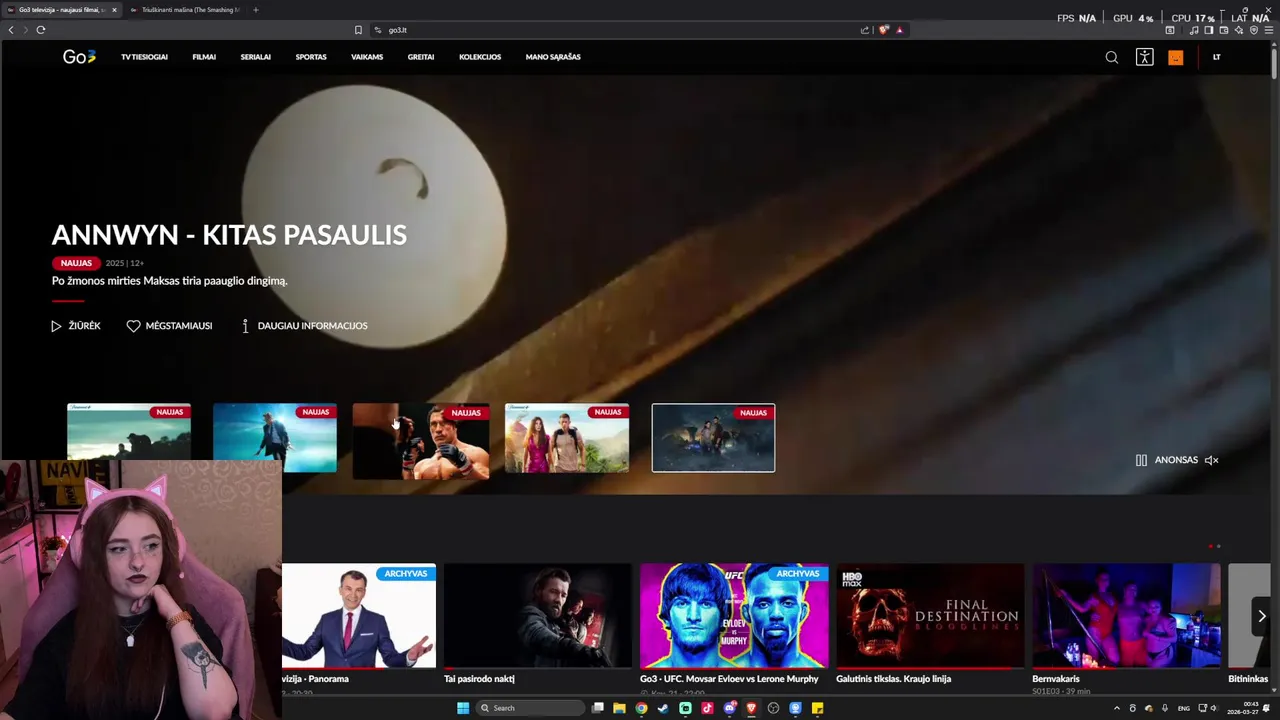Viewport: 1280px width, 720px height.
Task: Open a new browser tab
Action: click(x=255, y=10)
